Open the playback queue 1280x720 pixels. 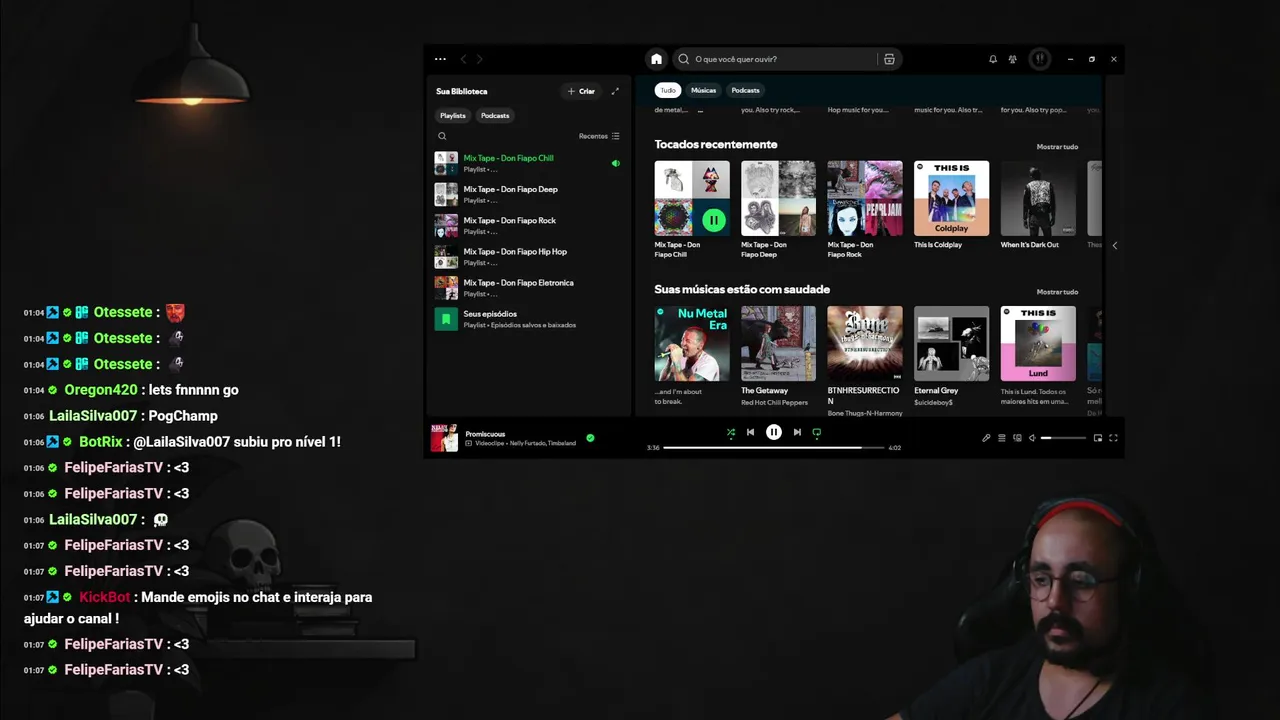click(1002, 438)
